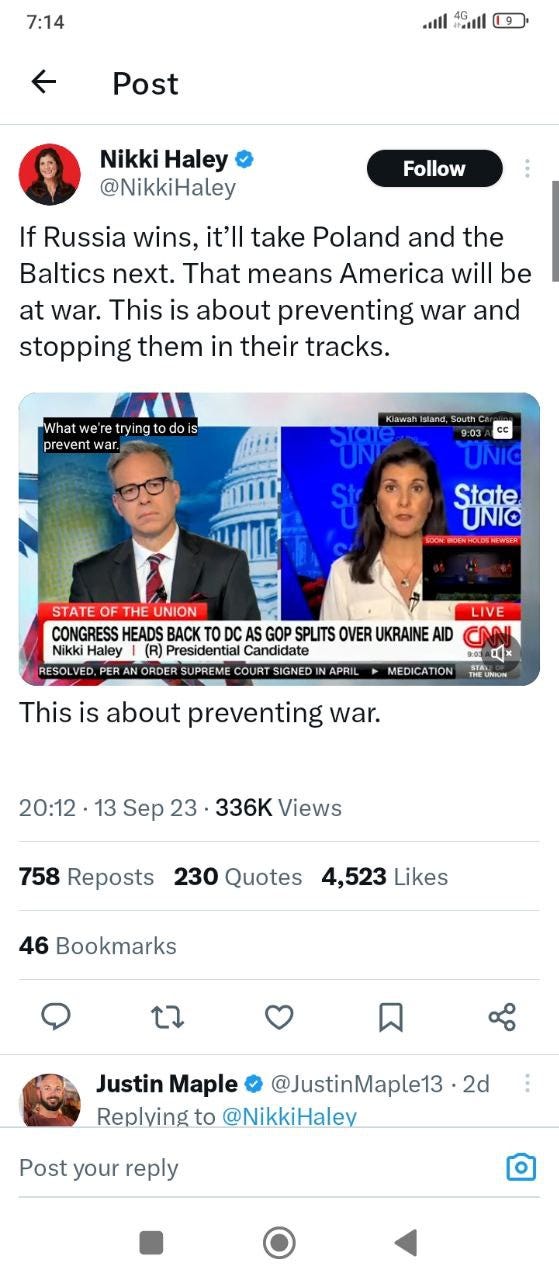The height and width of the screenshot is (1280, 559).
Task: Like the post with heart icon
Action: click(x=279, y=1017)
